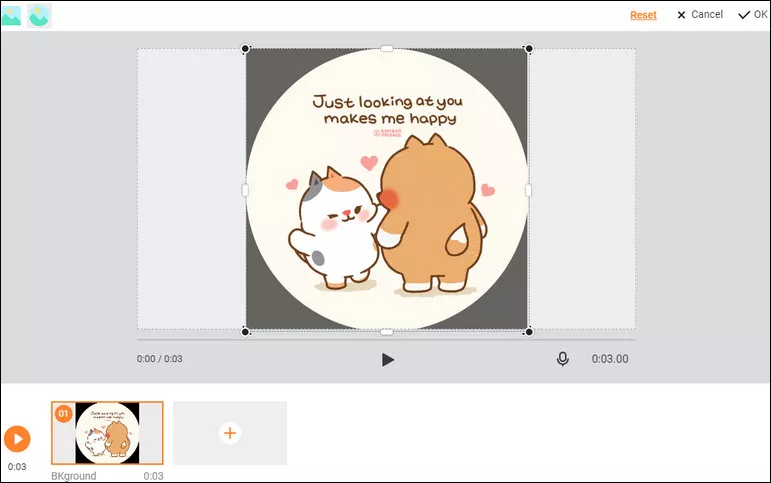Image resolution: width=771 pixels, height=483 pixels.
Task: Click the microphone record icon
Action: [563, 359]
